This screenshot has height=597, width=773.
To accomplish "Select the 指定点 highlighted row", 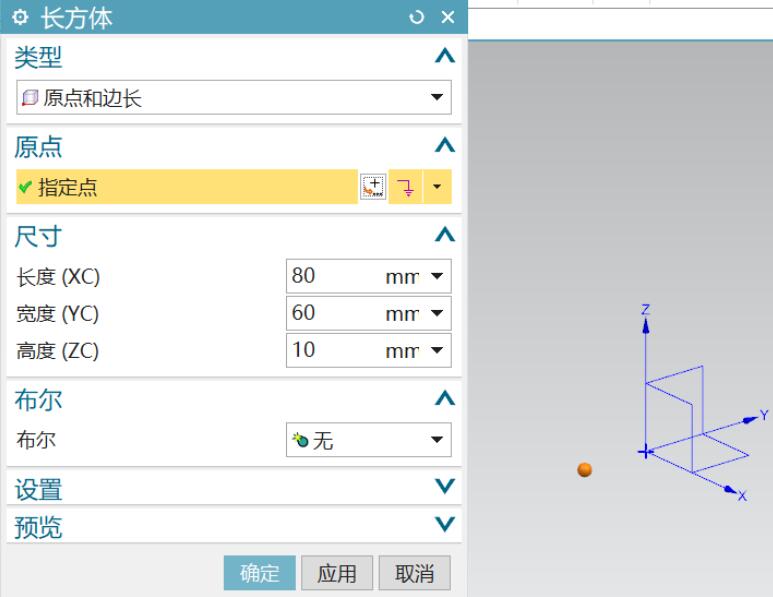I will point(186,187).
